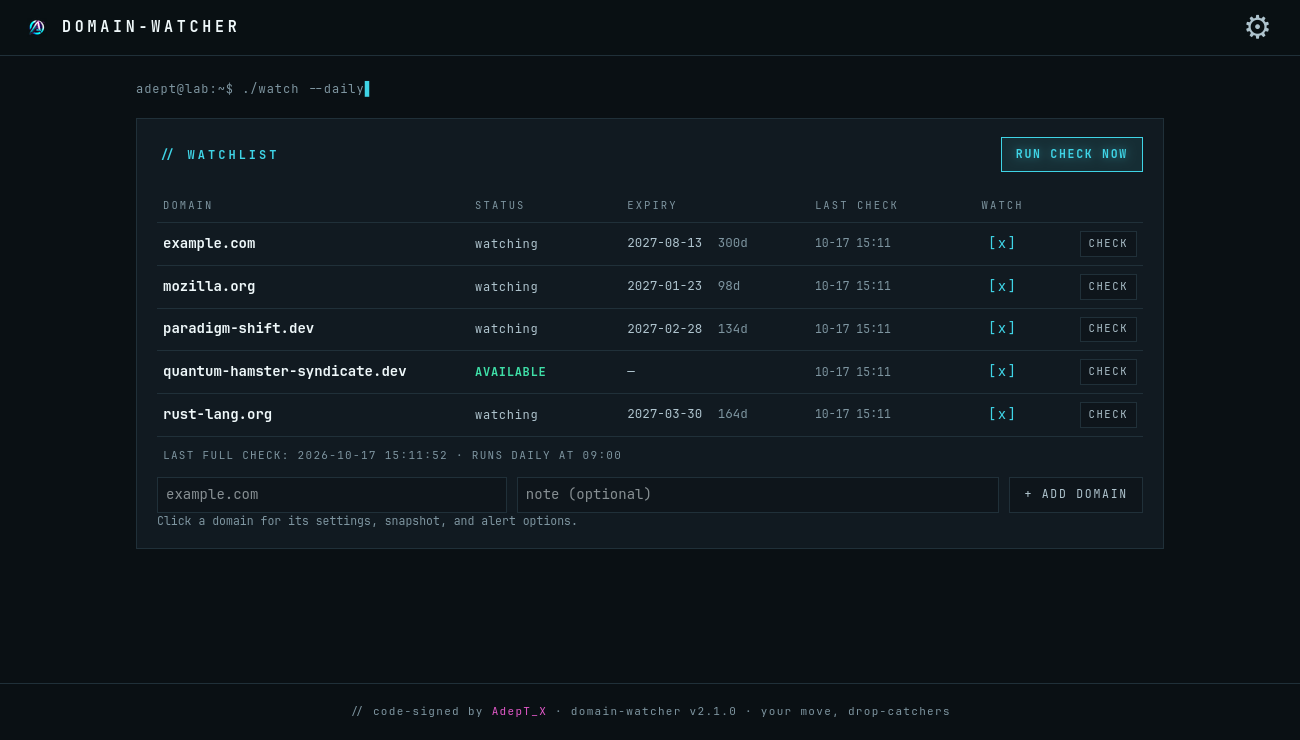This screenshot has height=740, width=1300.
Task: Toggle watch checkbox for rust-lang.org
Action: [x=1002, y=414]
